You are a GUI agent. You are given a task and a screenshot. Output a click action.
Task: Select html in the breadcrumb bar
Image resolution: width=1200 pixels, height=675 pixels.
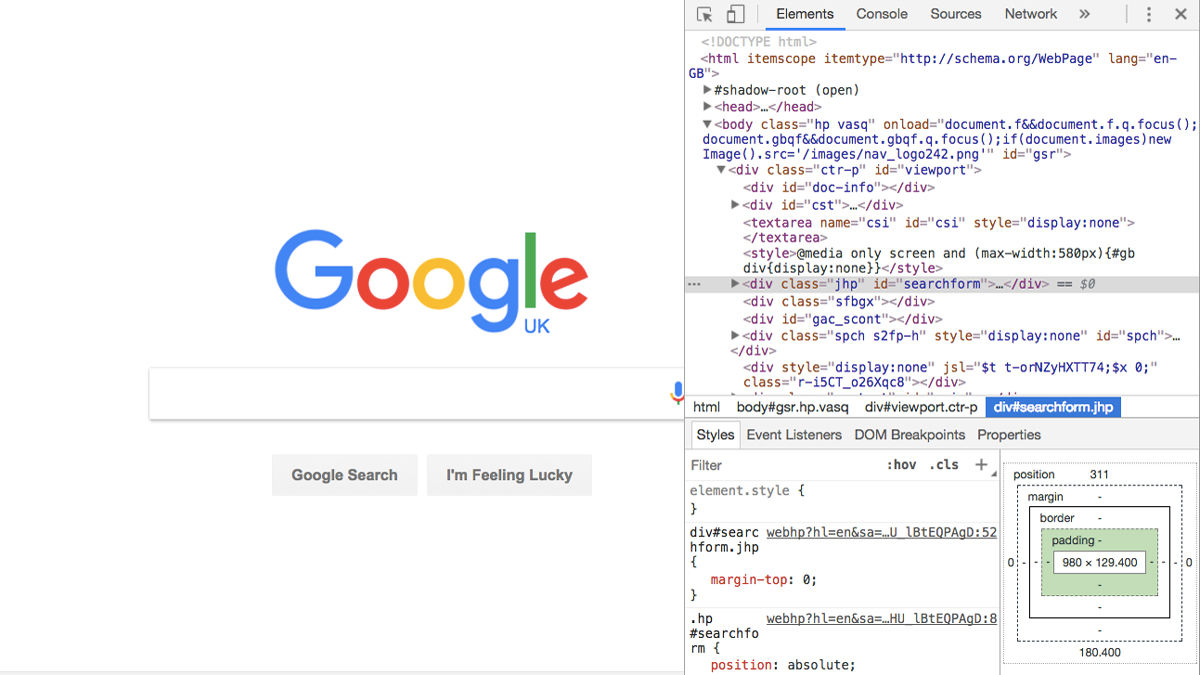pos(707,407)
